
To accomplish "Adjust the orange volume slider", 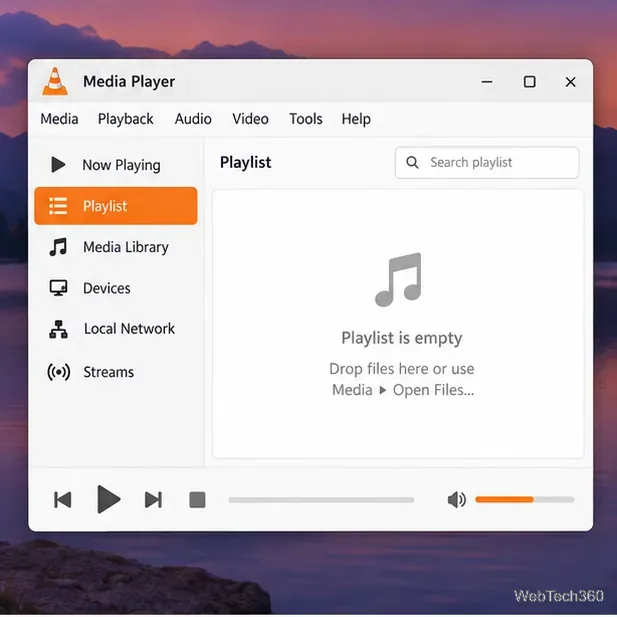I will (525, 500).
